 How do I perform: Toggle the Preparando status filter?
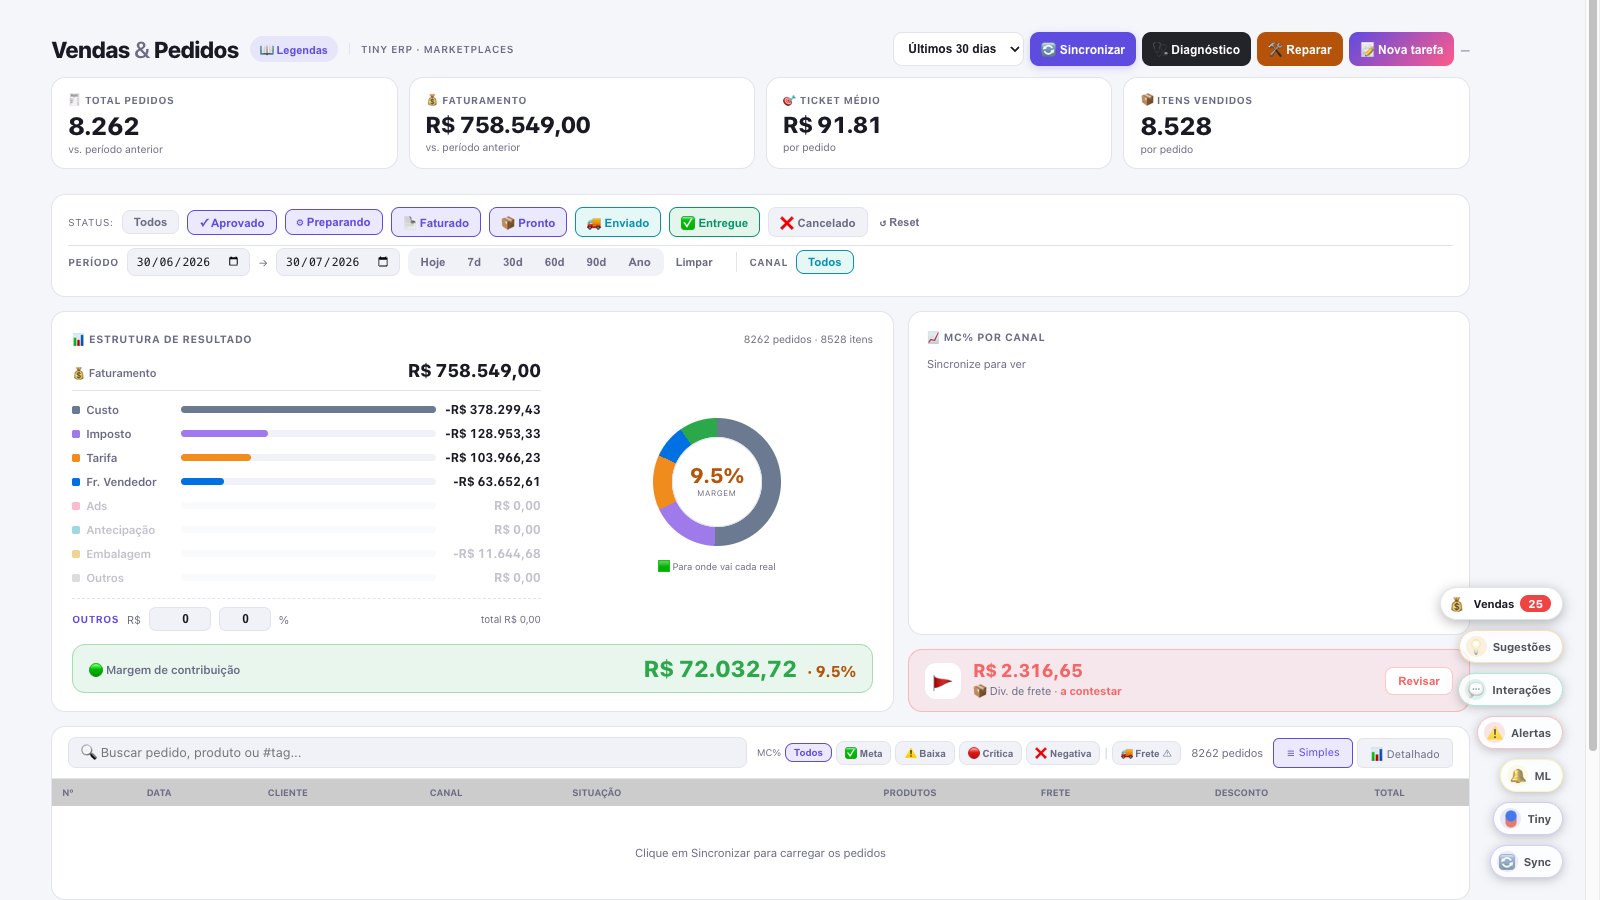[x=334, y=222]
